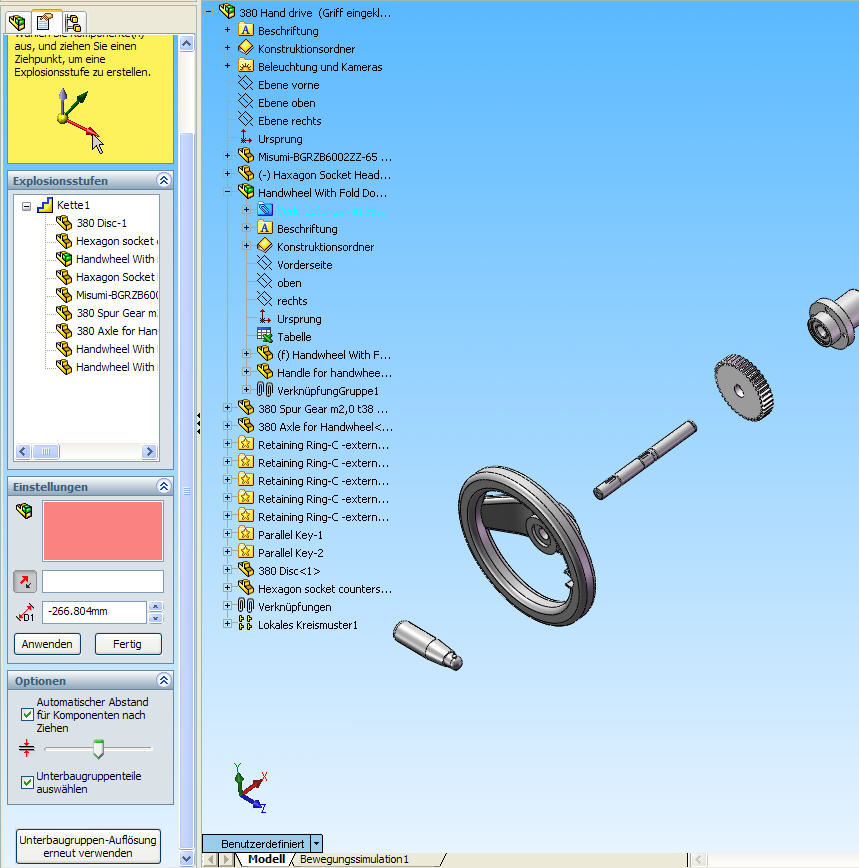Click the component spacing slider handle
The height and width of the screenshot is (868, 859).
98,749
